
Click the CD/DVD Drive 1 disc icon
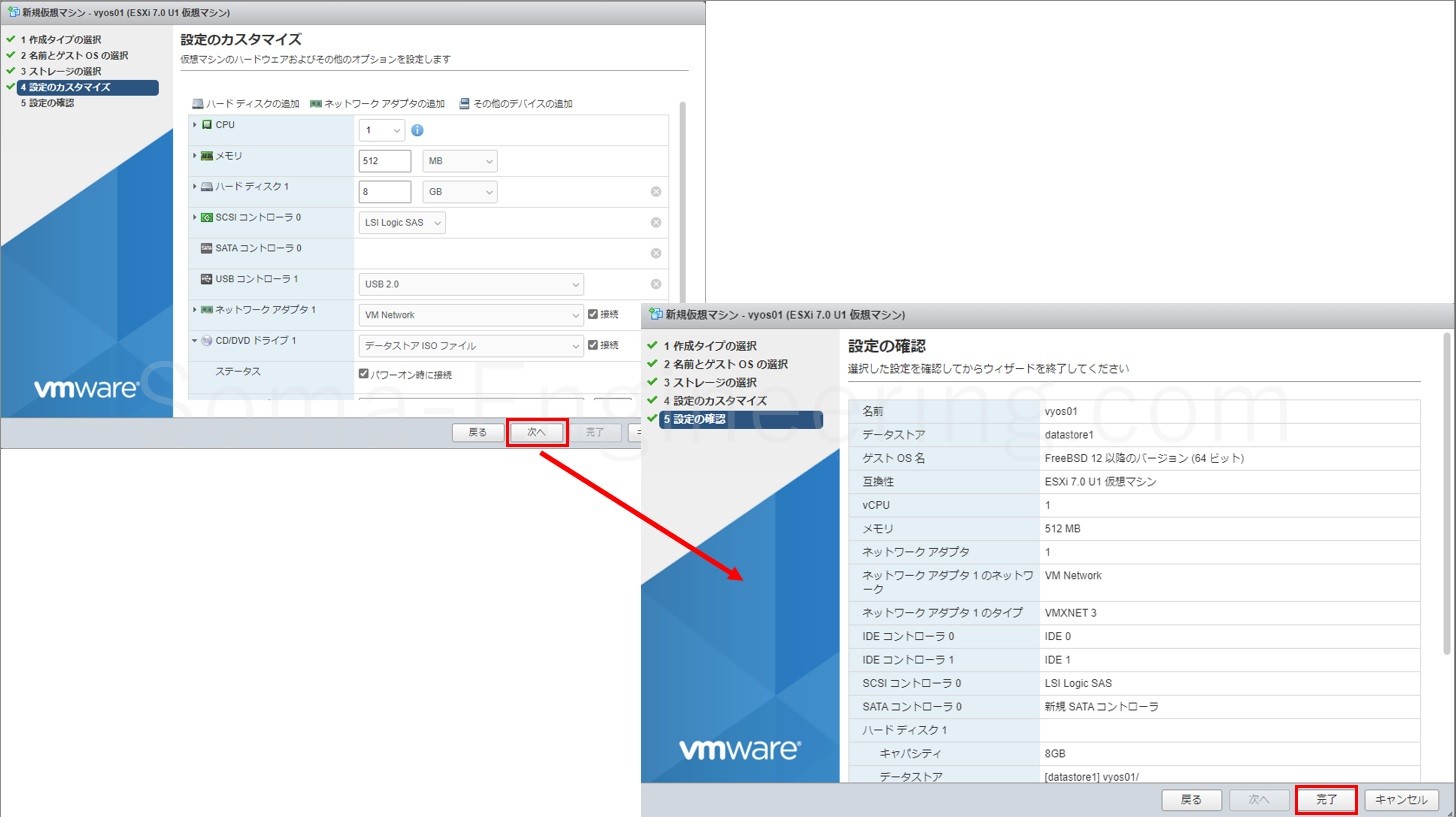(207, 341)
